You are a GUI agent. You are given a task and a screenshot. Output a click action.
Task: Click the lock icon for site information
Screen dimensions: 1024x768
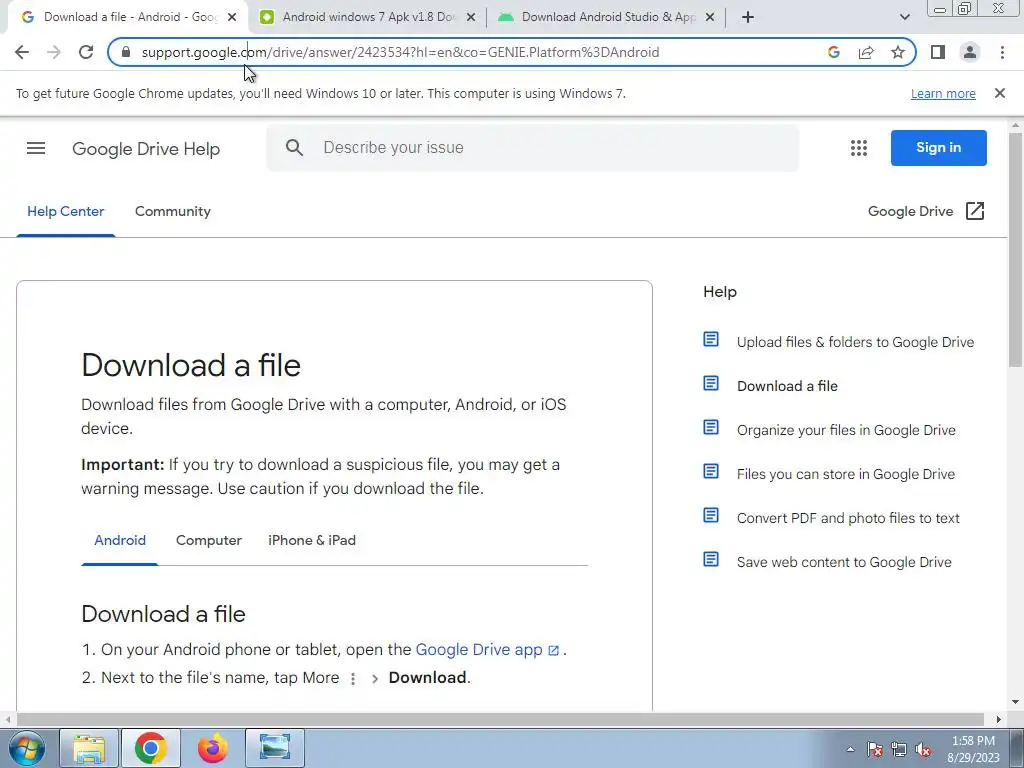click(126, 52)
